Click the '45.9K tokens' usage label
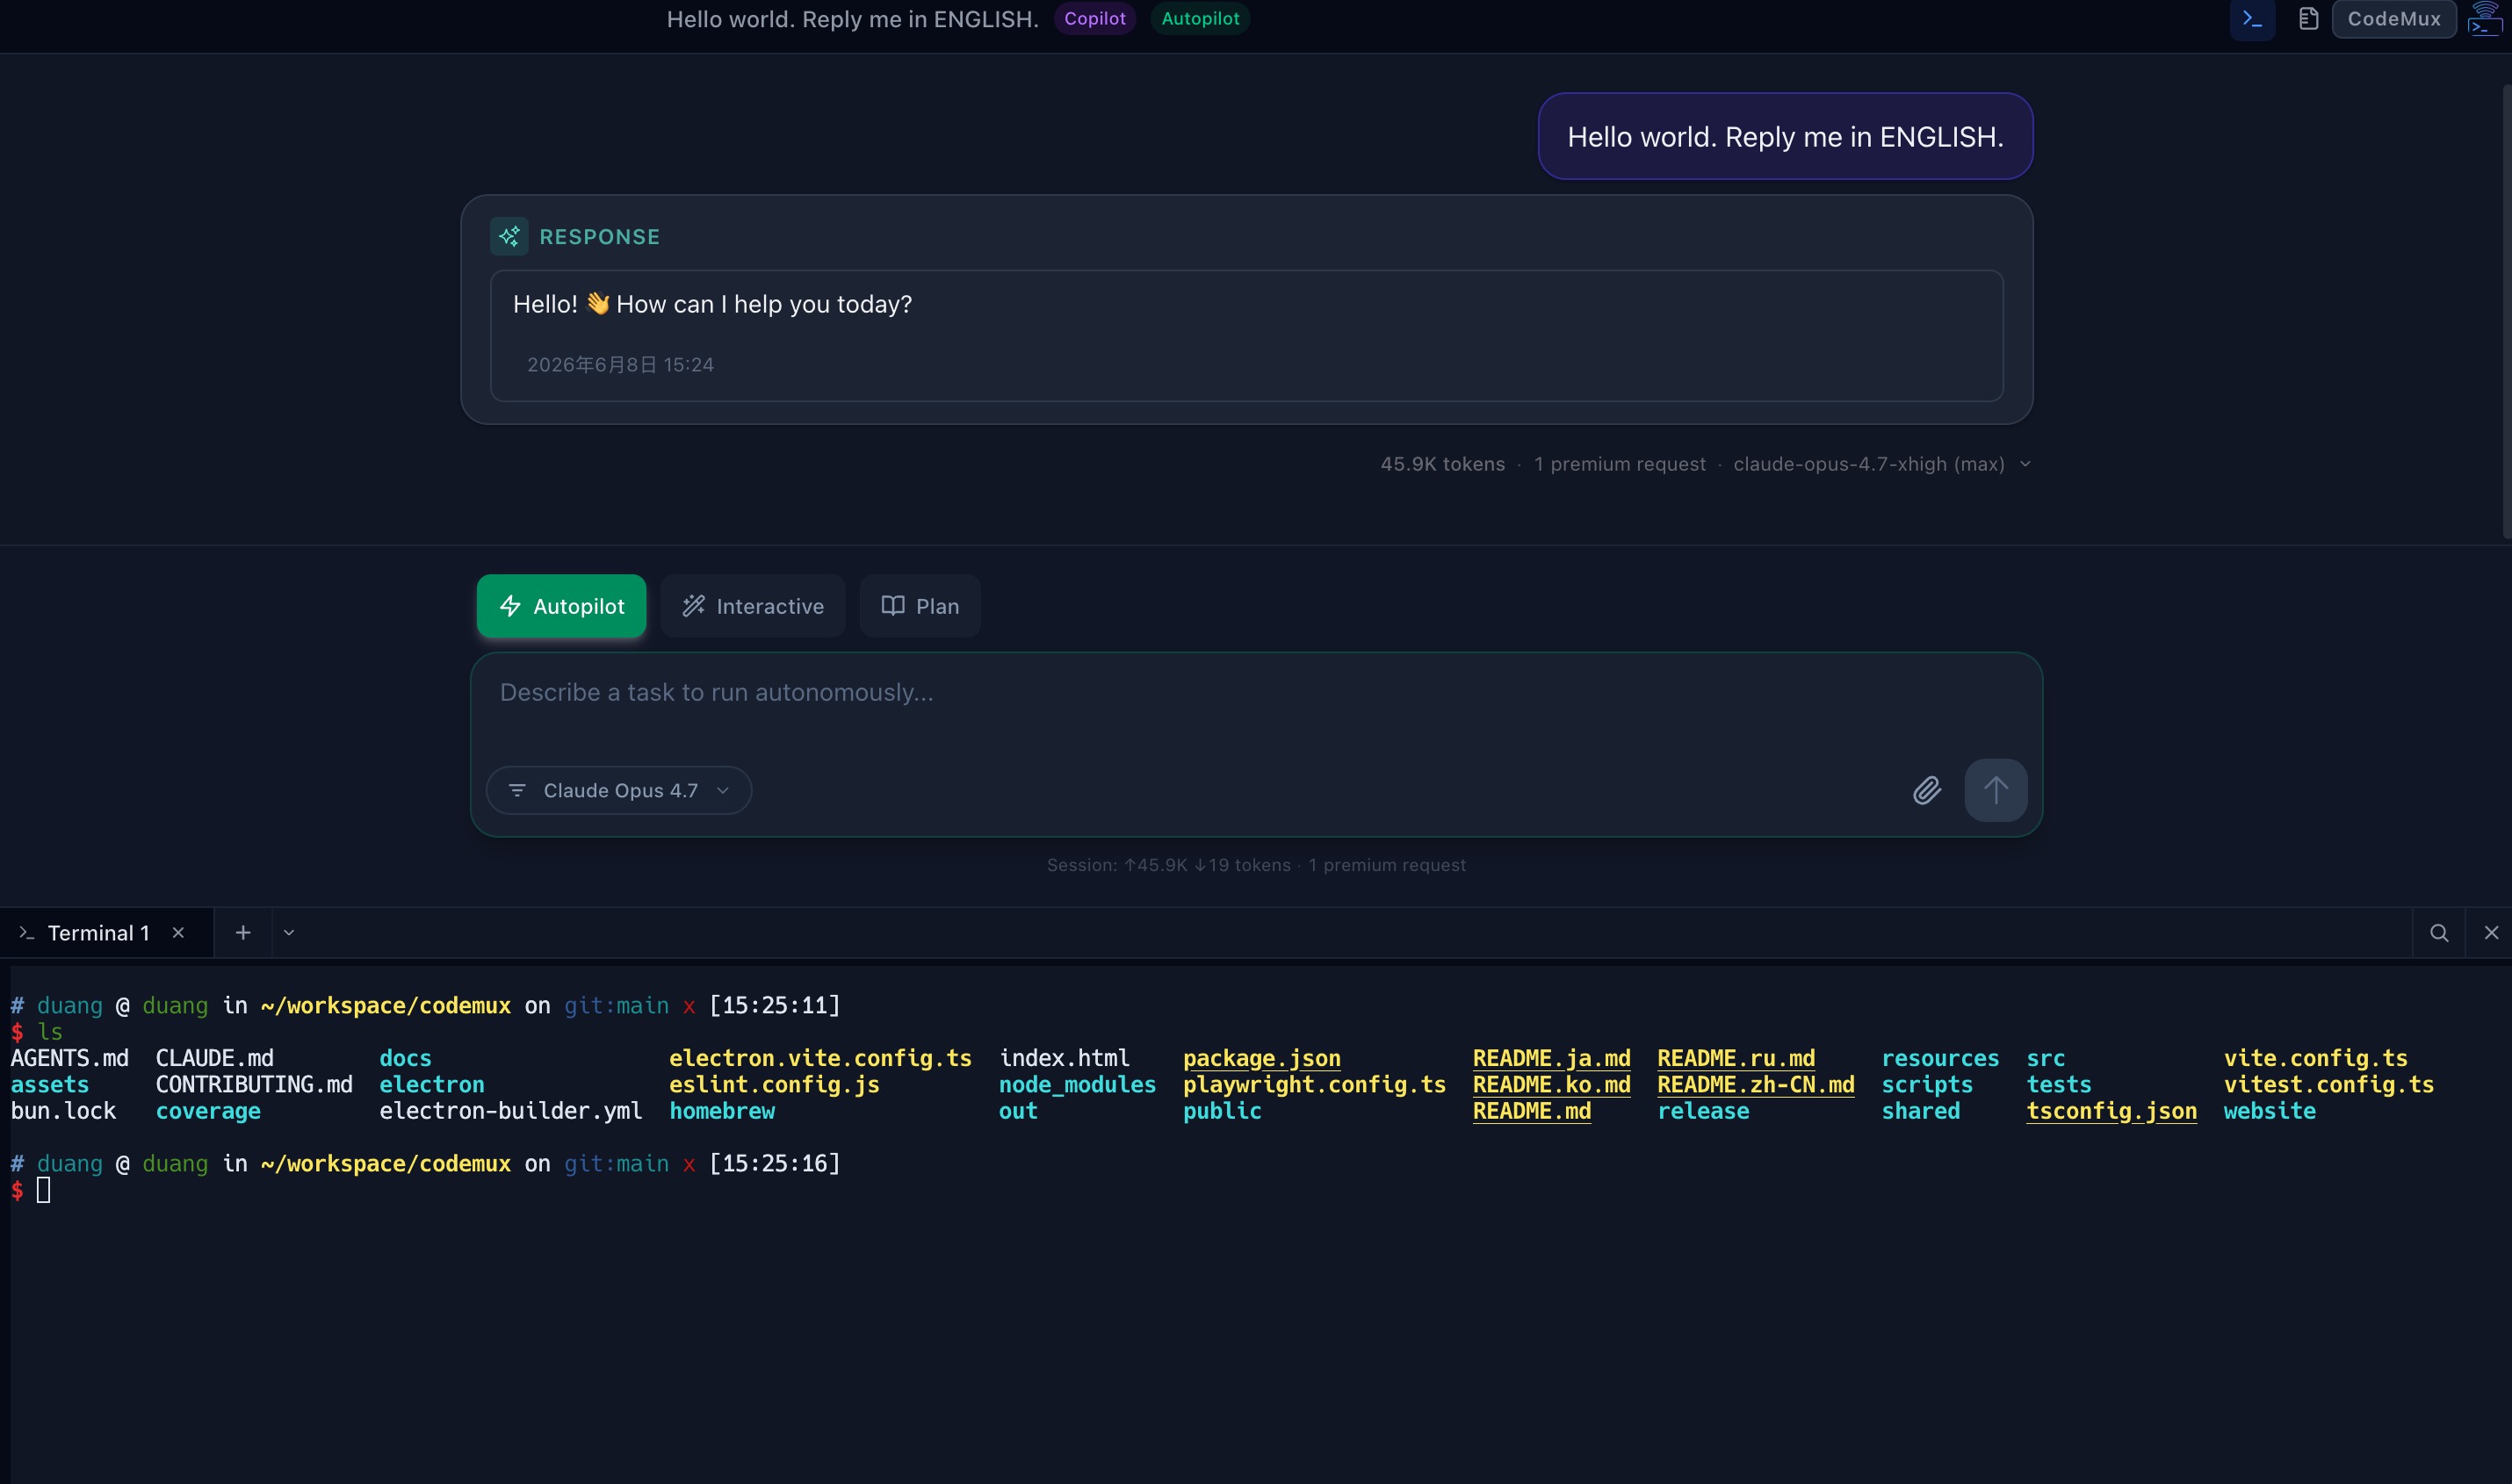The image size is (2512, 1484). pyautogui.click(x=1442, y=464)
